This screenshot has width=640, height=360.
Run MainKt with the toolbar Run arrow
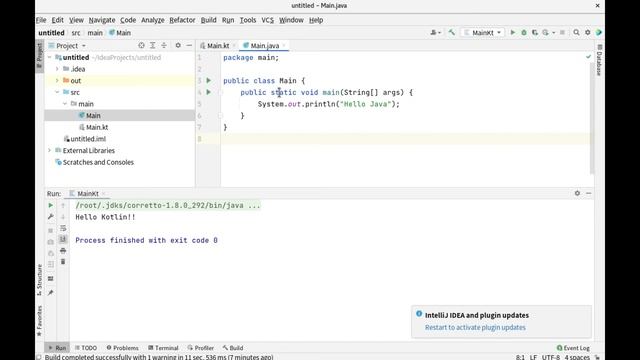(x=513, y=32)
